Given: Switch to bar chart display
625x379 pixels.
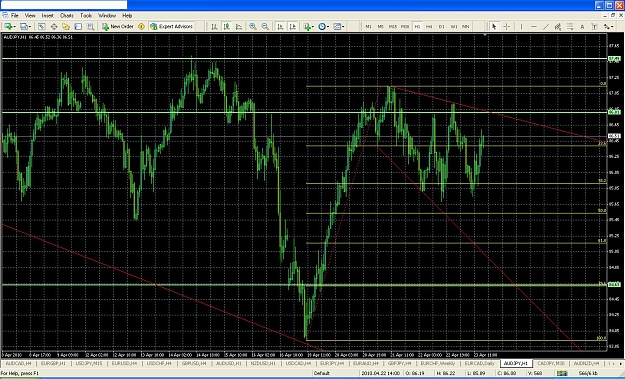Looking at the screenshot, I should click(214, 26).
